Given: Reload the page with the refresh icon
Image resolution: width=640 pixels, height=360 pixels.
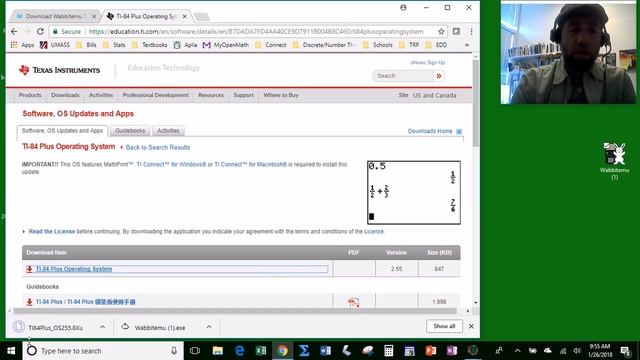Looking at the screenshot, I should pyautogui.click(x=40, y=31).
